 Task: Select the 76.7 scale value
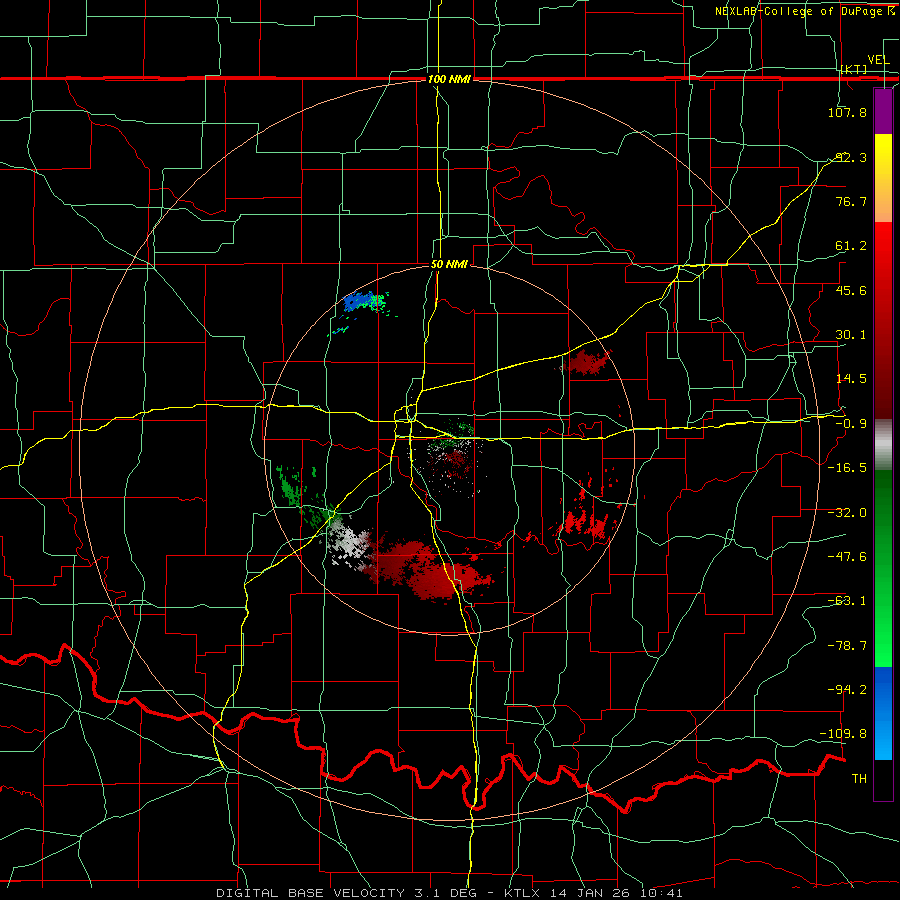851,201
